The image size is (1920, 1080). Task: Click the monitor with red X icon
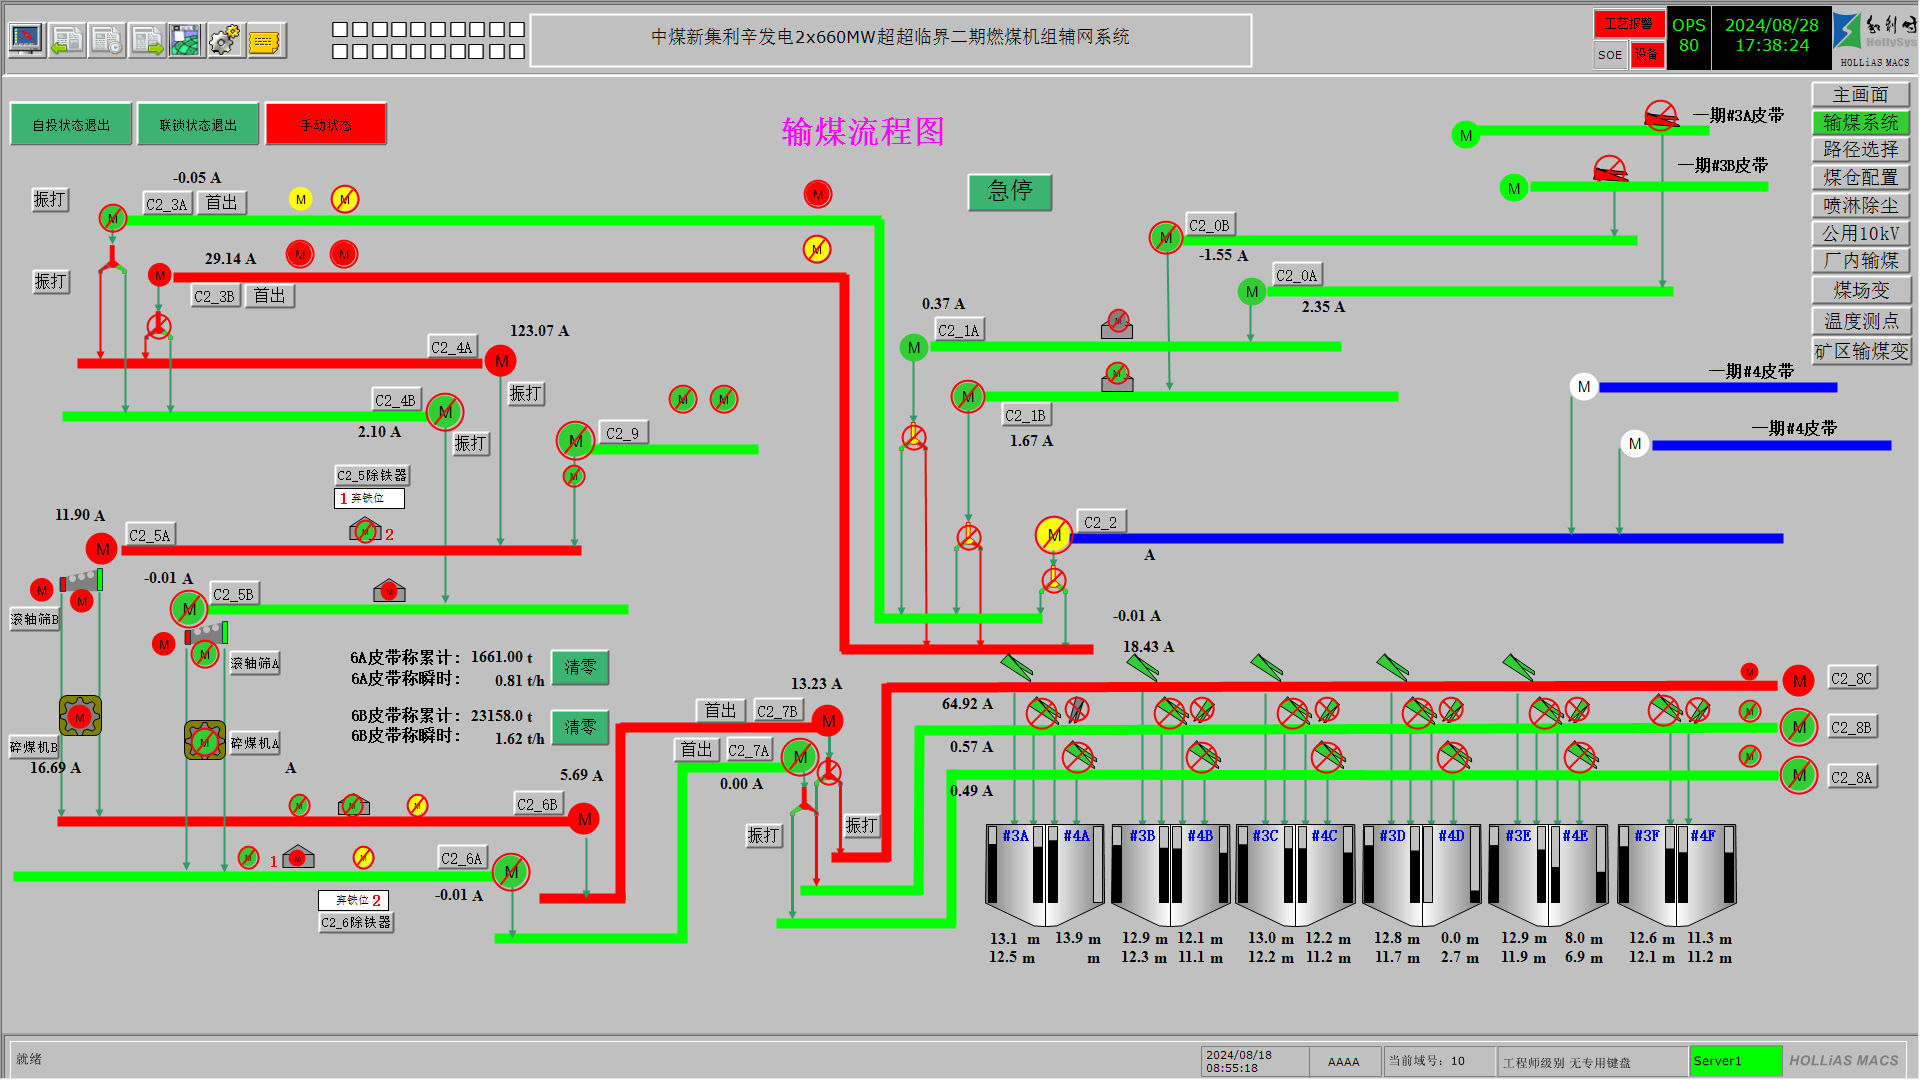(x=27, y=40)
